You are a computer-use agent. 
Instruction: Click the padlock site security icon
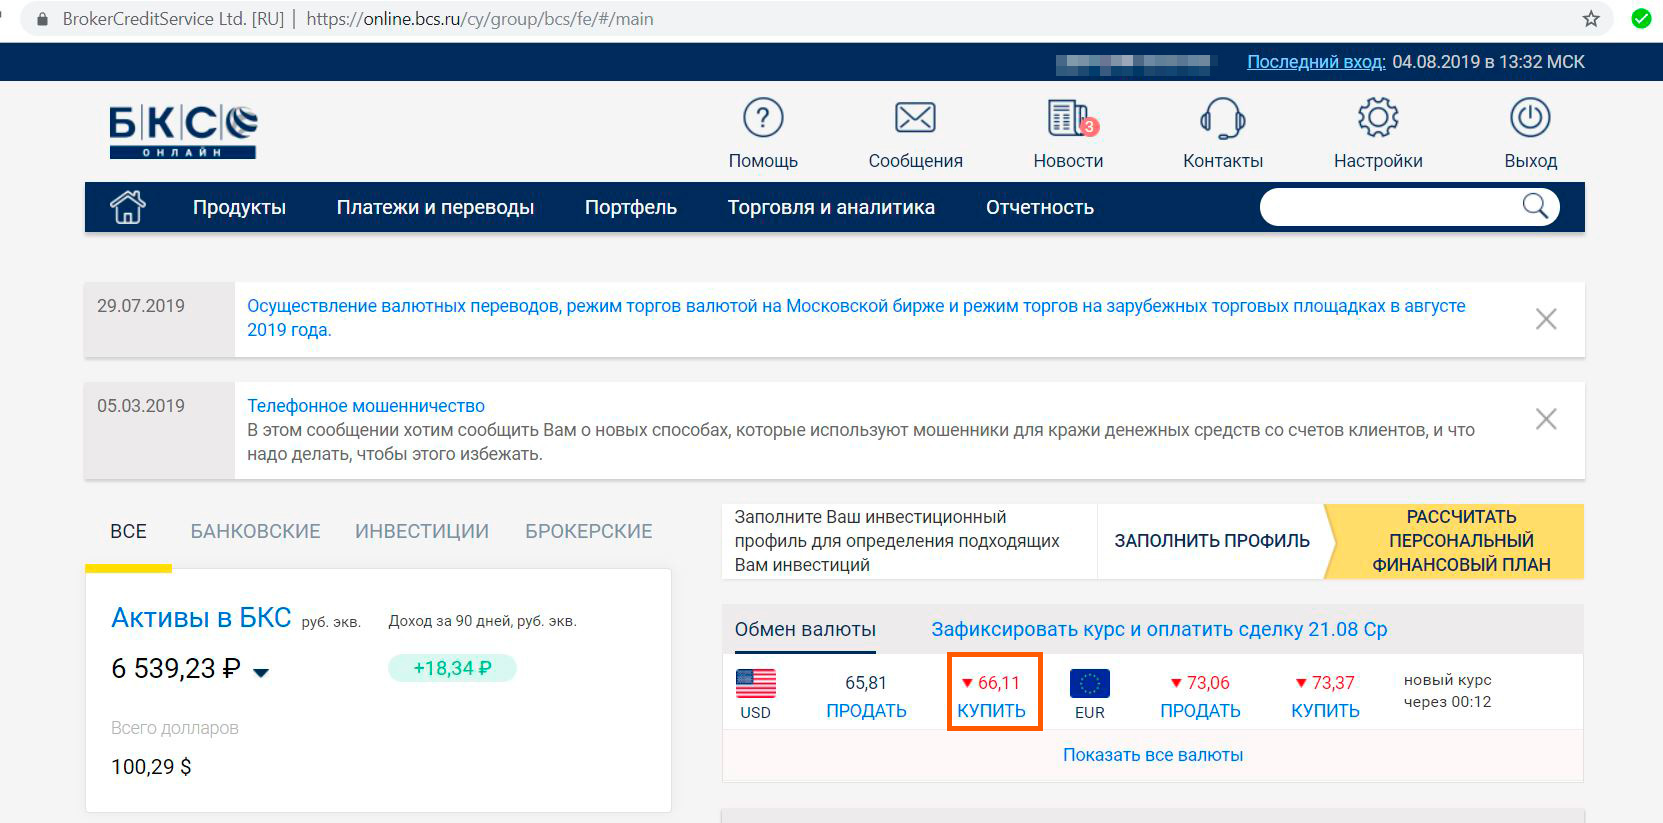42,19
